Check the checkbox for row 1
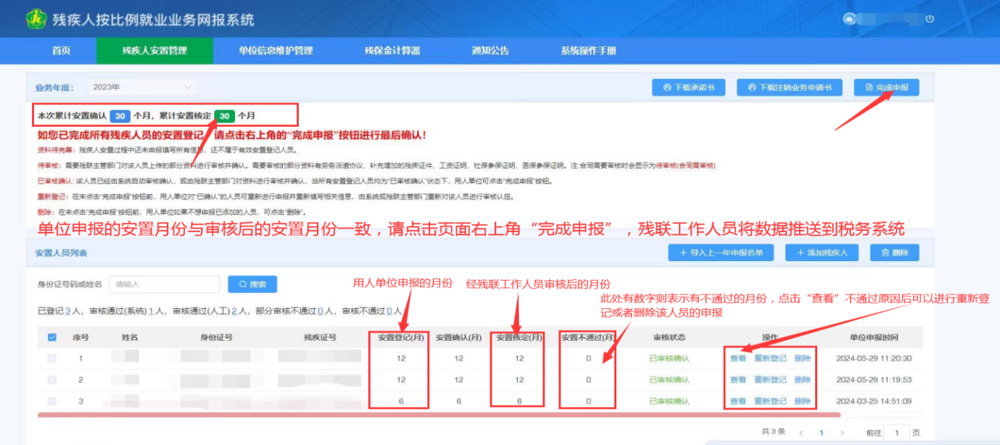Screen dimensions: 1000x445 coord(52,358)
